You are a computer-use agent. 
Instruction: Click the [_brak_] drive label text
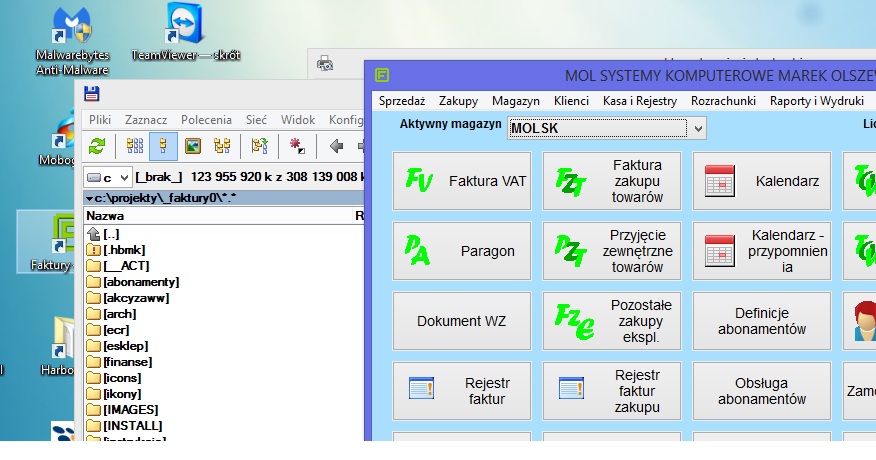pos(159,177)
